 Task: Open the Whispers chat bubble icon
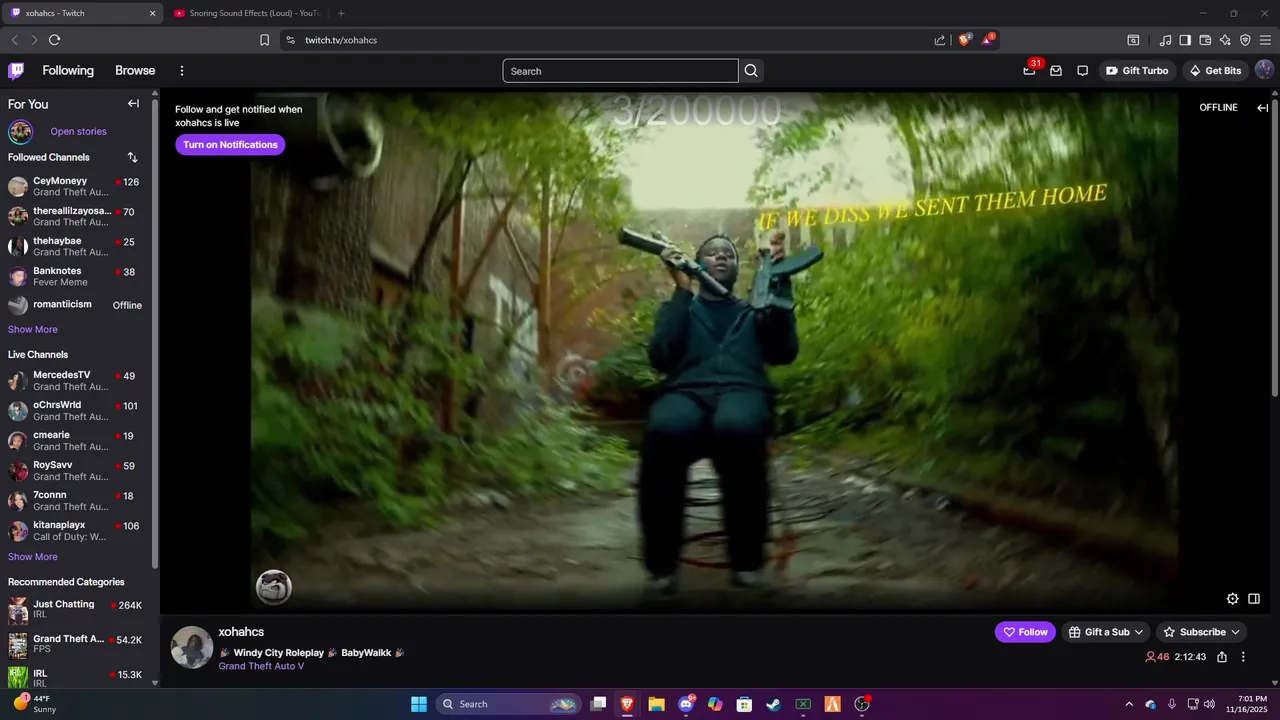(x=1082, y=71)
